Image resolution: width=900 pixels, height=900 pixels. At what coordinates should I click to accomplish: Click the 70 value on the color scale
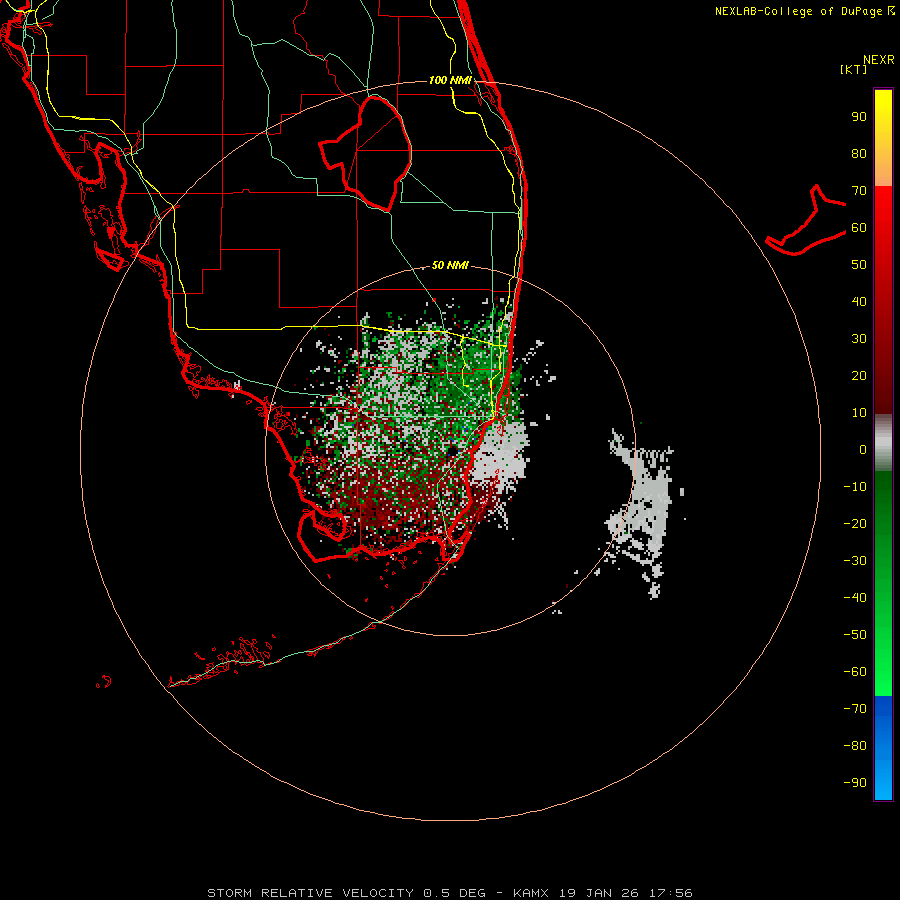859,191
